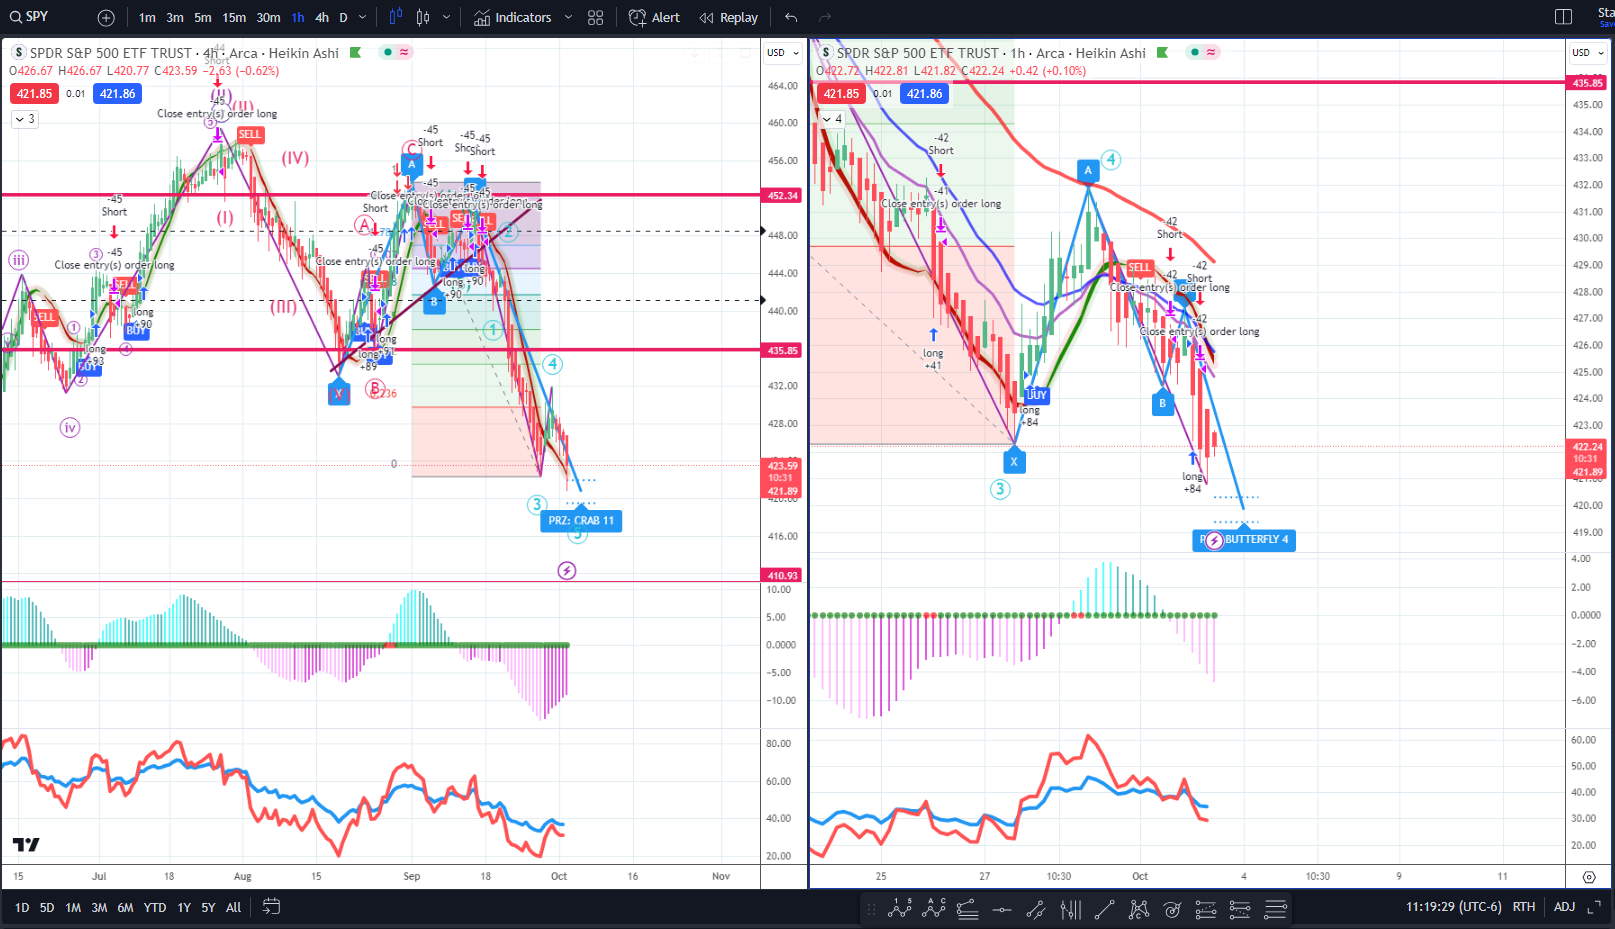The height and width of the screenshot is (929, 1615).
Task: Set date range to 5Y
Action: tap(208, 908)
